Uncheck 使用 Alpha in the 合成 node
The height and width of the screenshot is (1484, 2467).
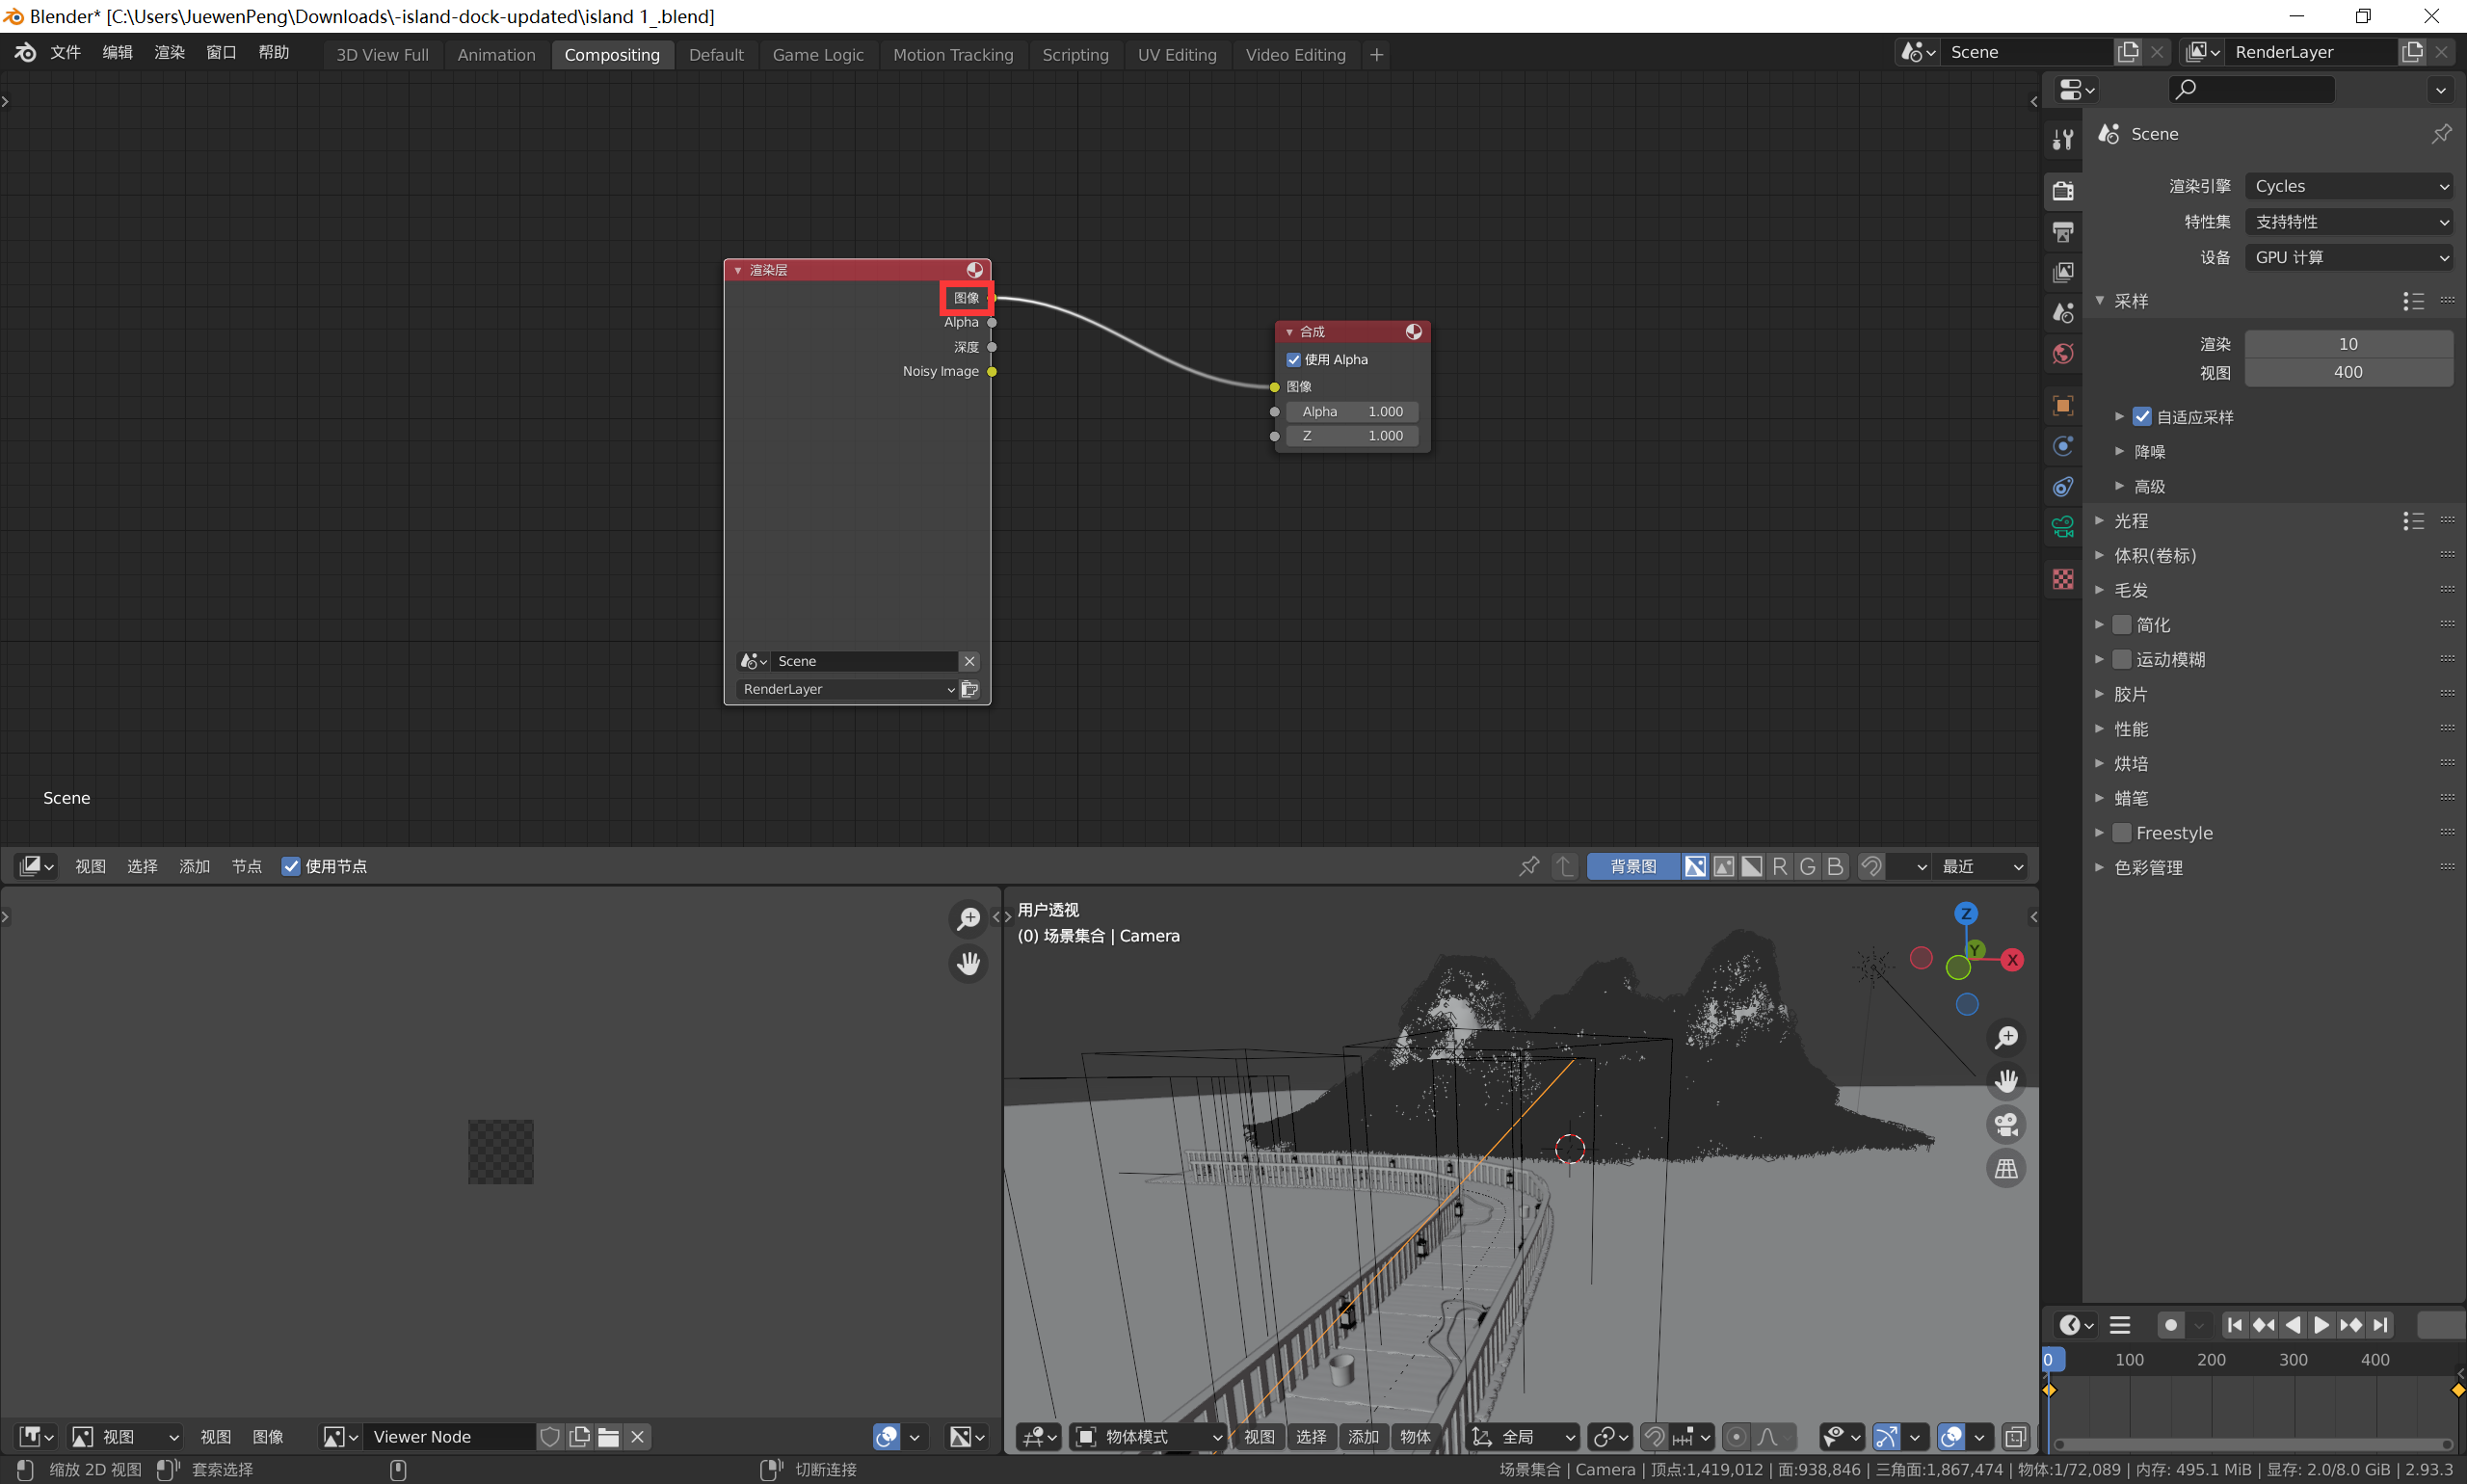coord(1294,359)
